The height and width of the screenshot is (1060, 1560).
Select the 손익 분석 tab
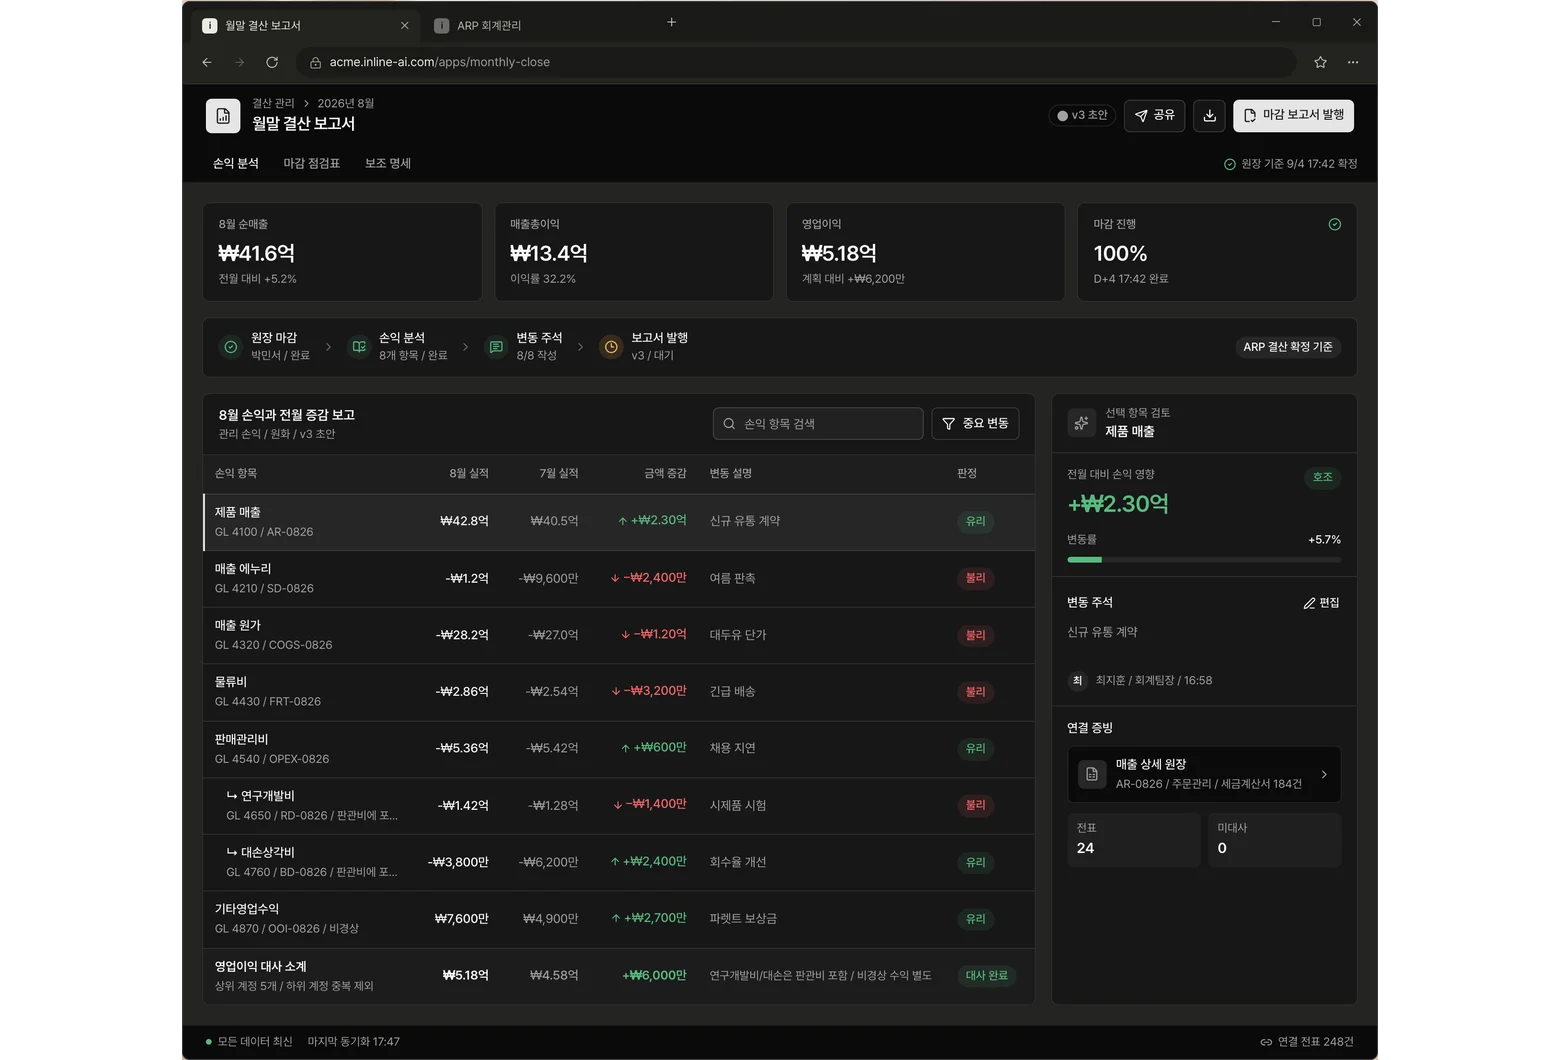coord(236,163)
